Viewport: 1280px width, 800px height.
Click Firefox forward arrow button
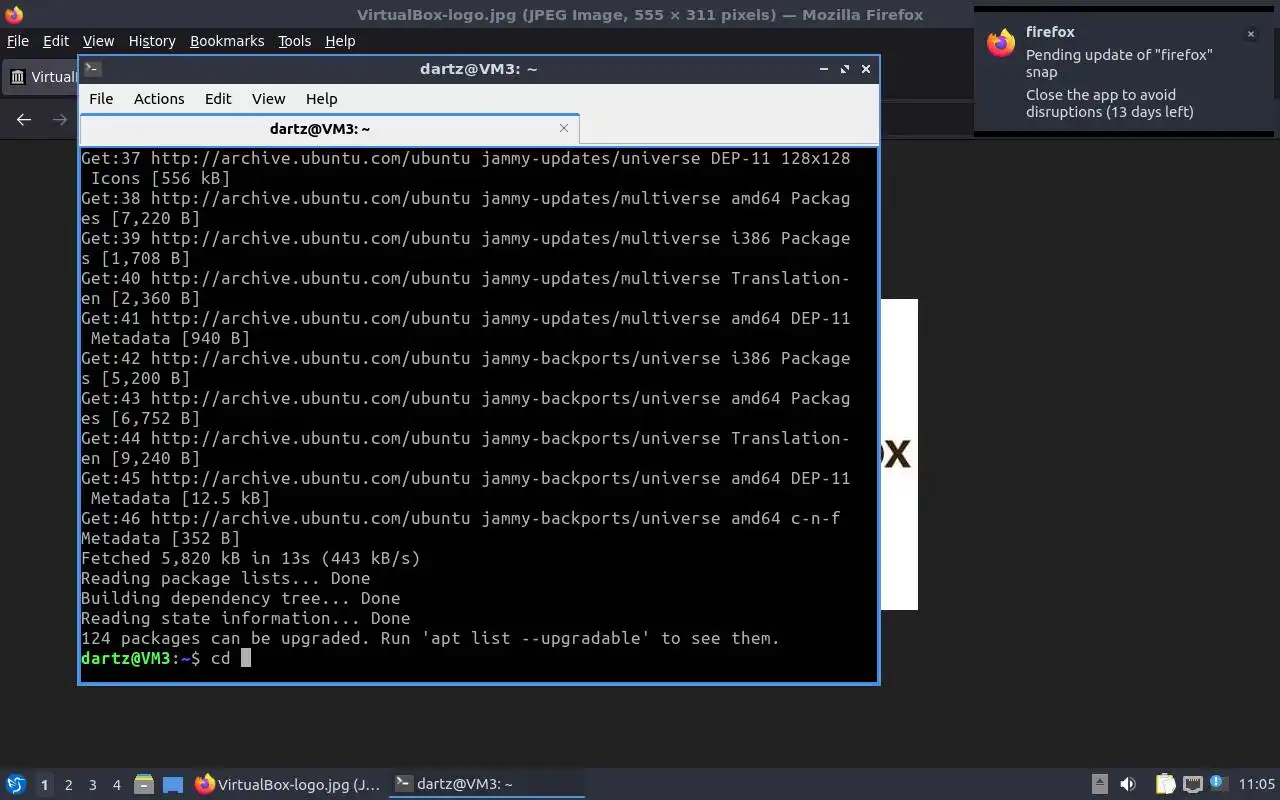click(60, 120)
